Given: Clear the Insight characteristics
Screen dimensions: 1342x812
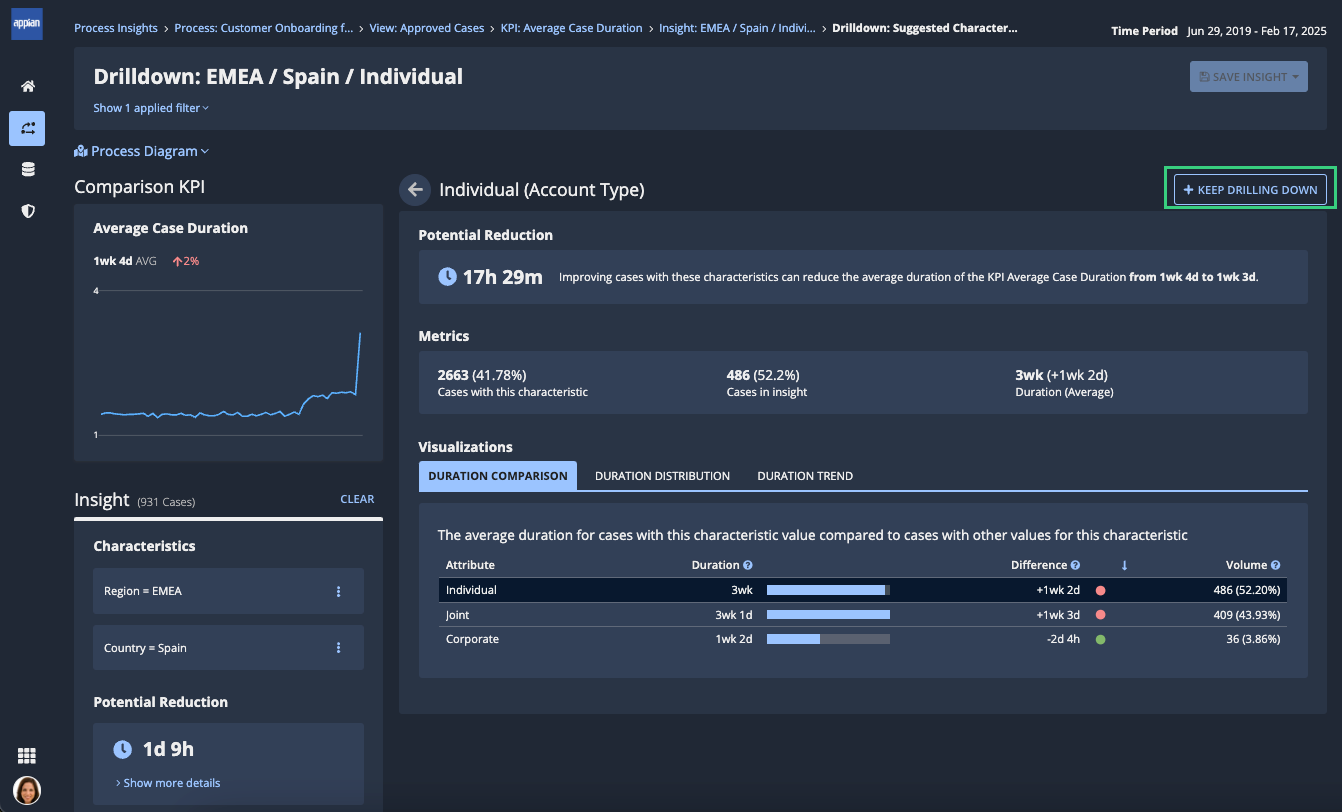Looking at the screenshot, I should coord(357,499).
